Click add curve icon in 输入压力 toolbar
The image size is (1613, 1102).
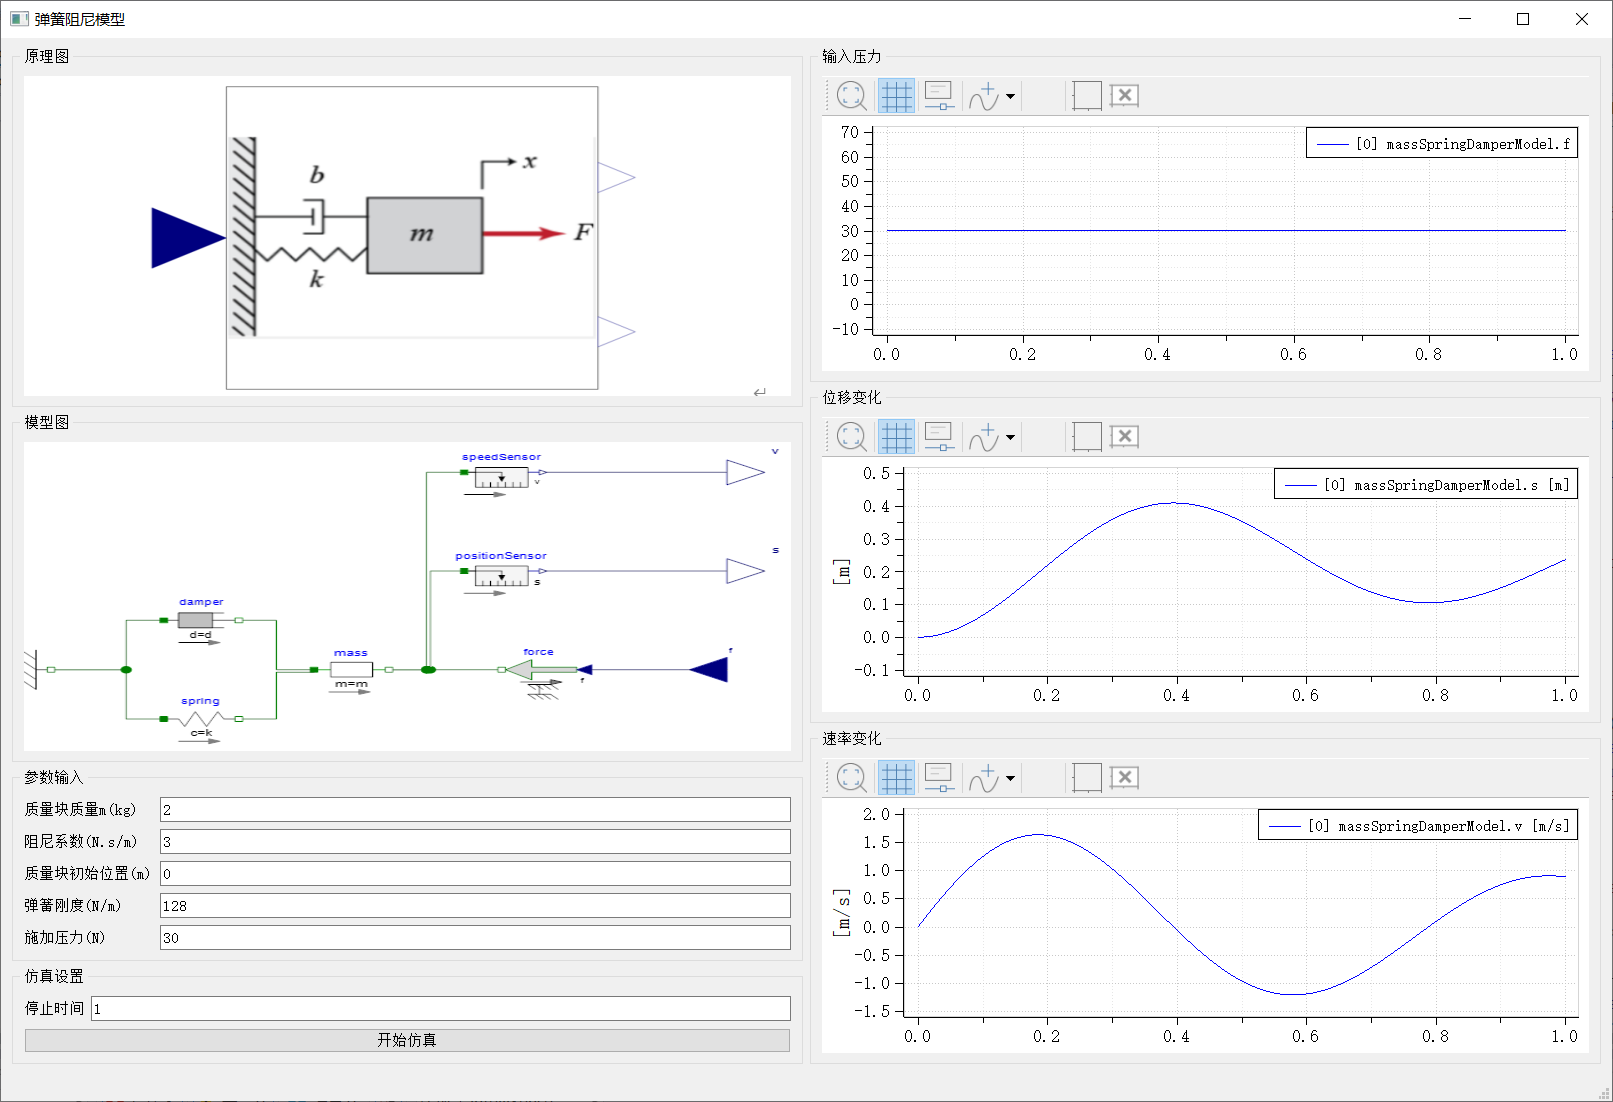984,96
